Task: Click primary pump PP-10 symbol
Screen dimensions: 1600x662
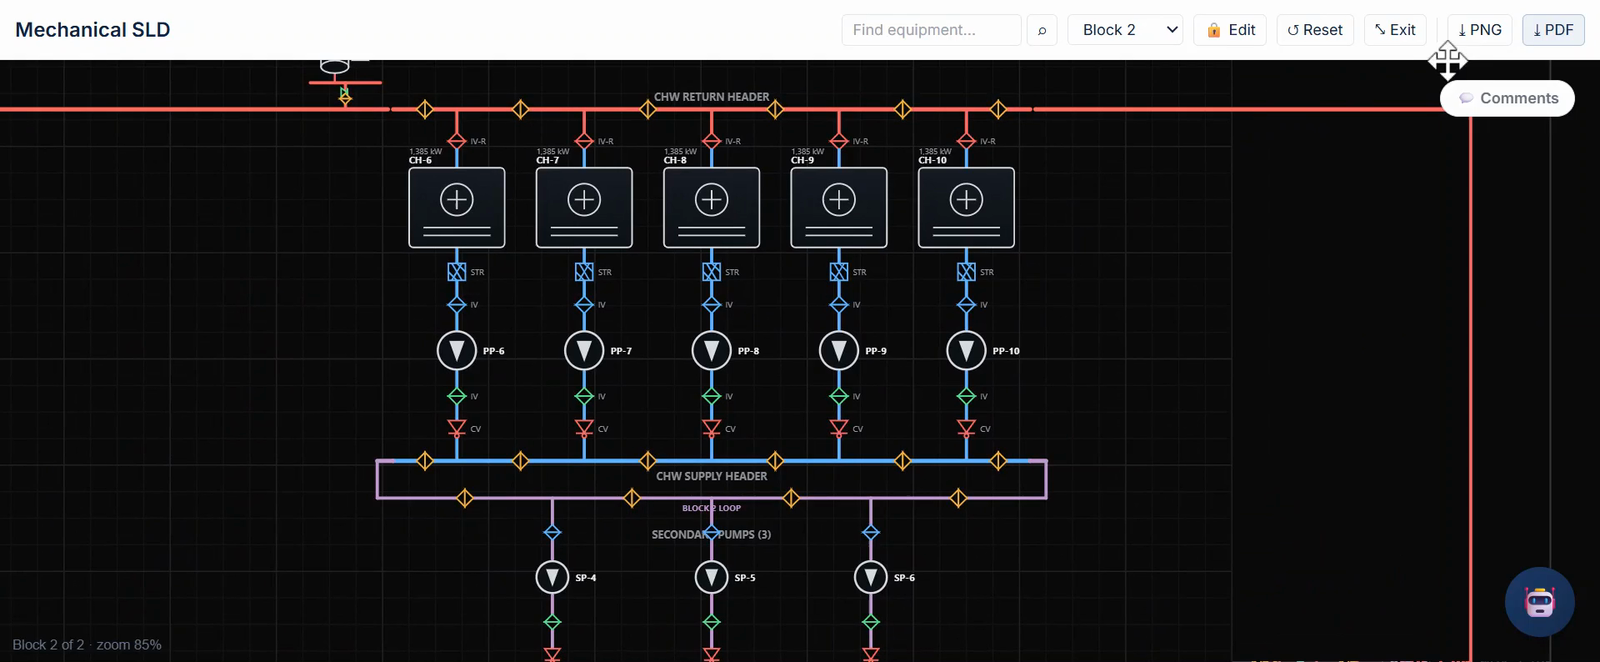Action: pos(966,351)
